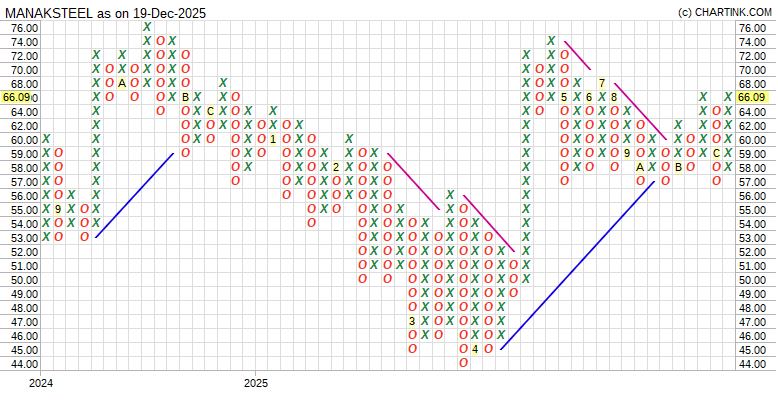Click the month marker labeled 1
This screenshot has width=778, height=400.
point(273,139)
